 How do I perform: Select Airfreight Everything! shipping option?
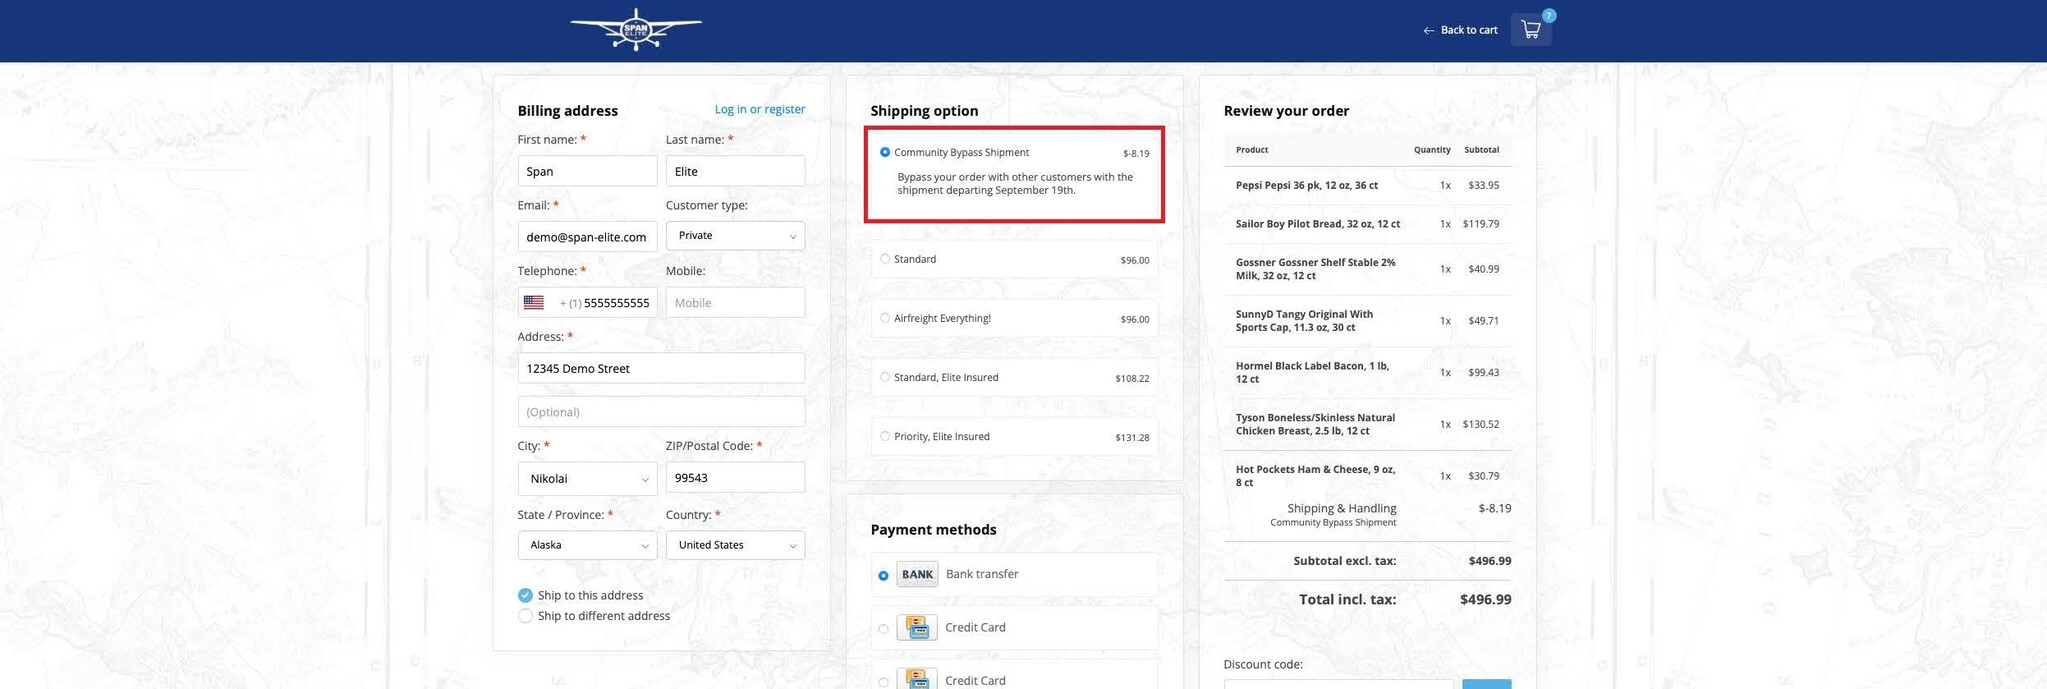(885, 319)
